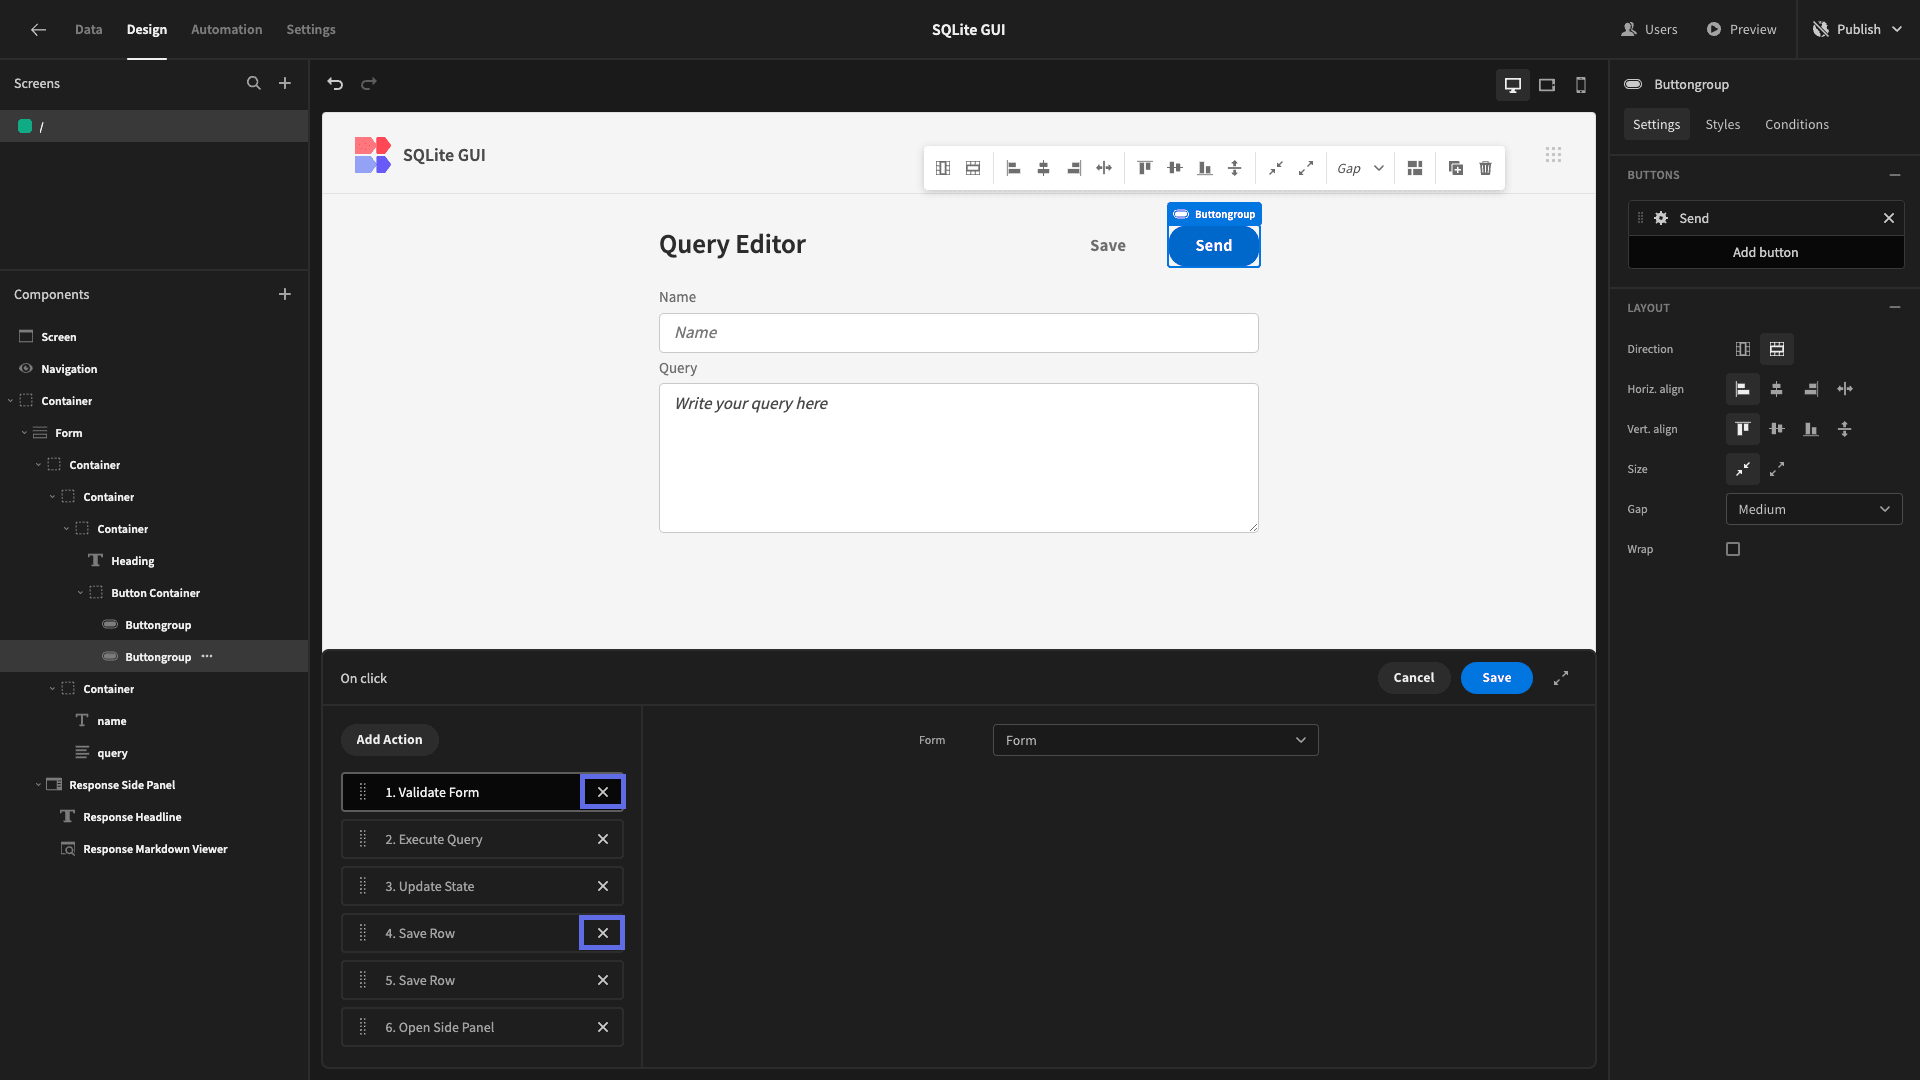Image resolution: width=1920 pixels, height=1080 pixels.
Task: Click the undo arrow icon
Action: click(335, 84)
